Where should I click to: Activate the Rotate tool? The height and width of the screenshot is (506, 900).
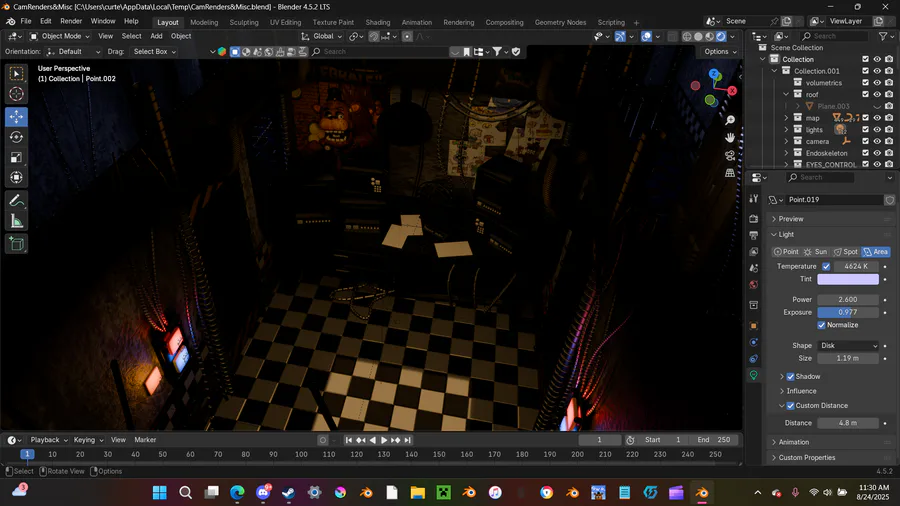tap(16, 137)
